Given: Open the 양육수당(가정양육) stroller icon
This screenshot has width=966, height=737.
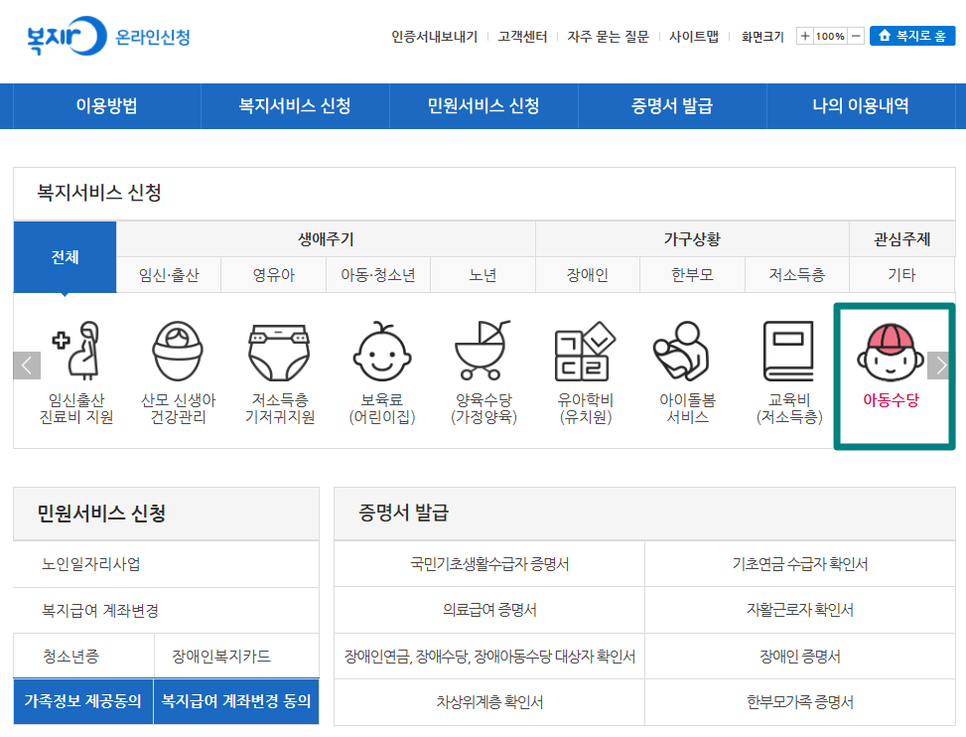Looking at the screenshot, I should [484, 372].
